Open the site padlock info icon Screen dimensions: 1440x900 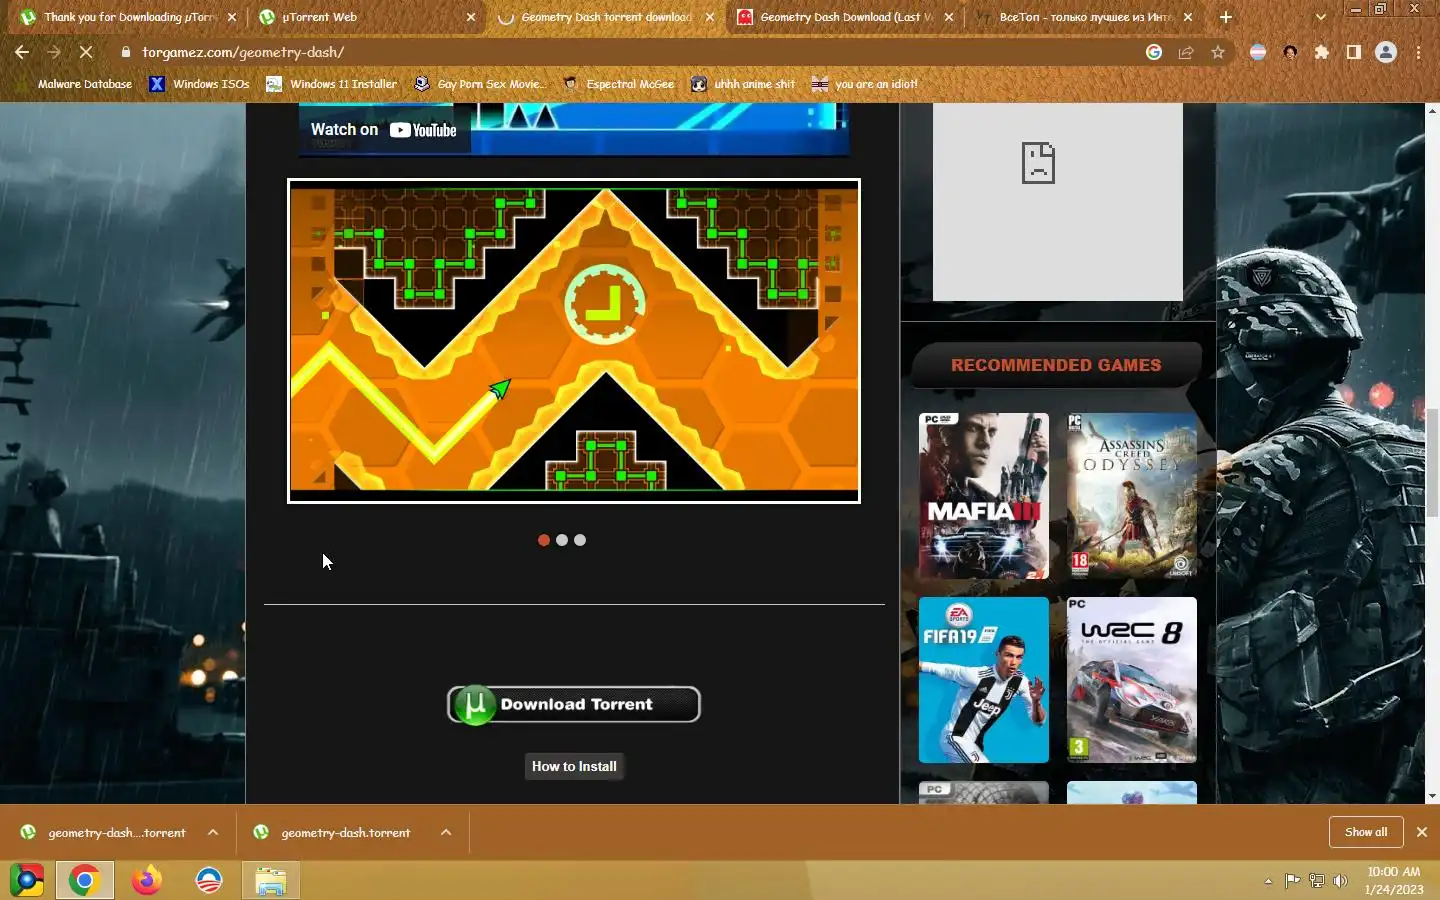125,52
